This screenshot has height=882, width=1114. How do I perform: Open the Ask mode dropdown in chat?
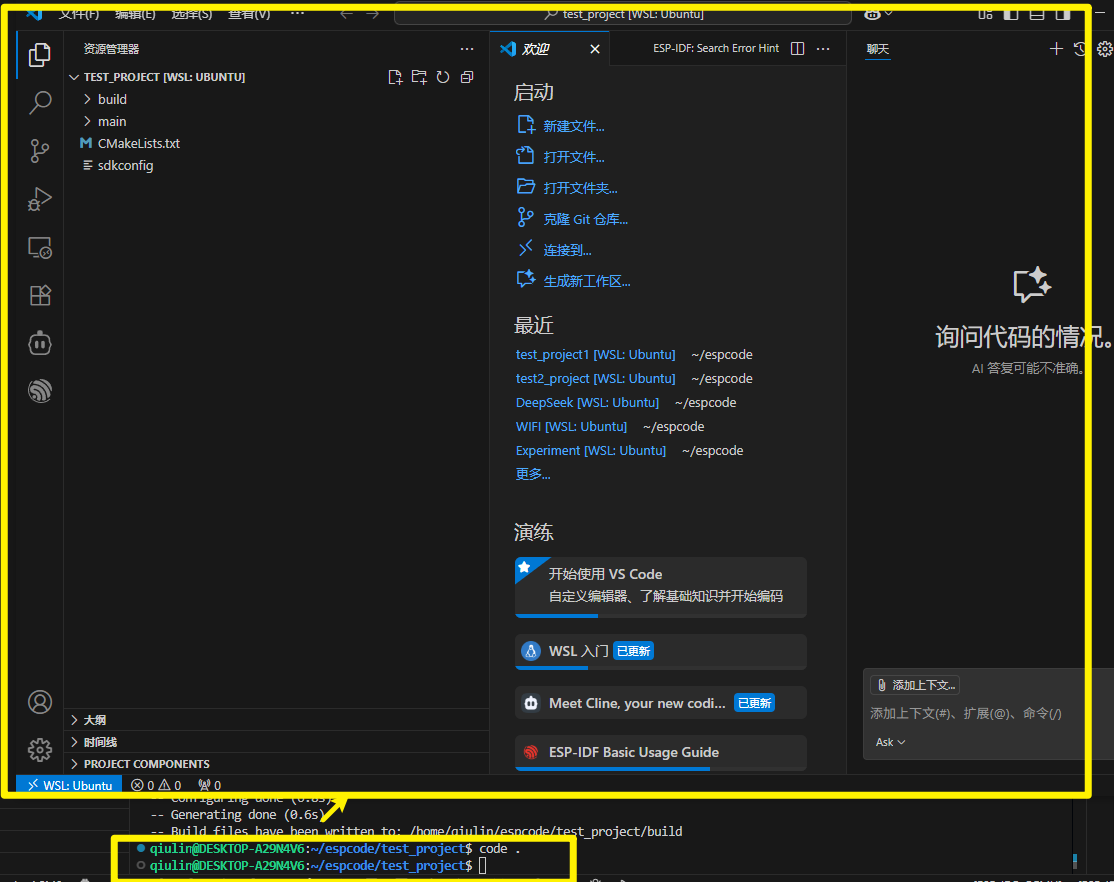[x=890, y=742]
